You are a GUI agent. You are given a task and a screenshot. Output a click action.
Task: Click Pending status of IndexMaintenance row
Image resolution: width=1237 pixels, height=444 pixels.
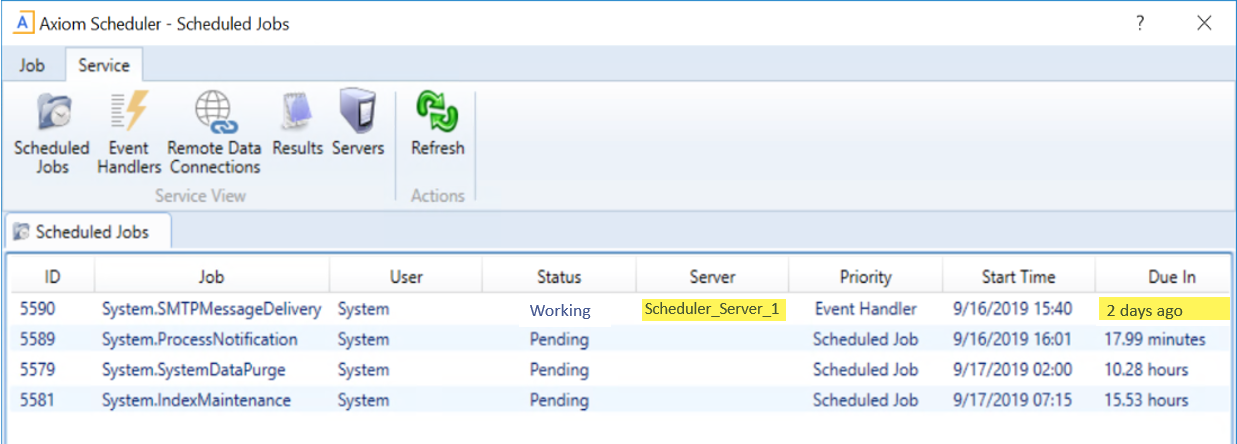pos(559,402)
